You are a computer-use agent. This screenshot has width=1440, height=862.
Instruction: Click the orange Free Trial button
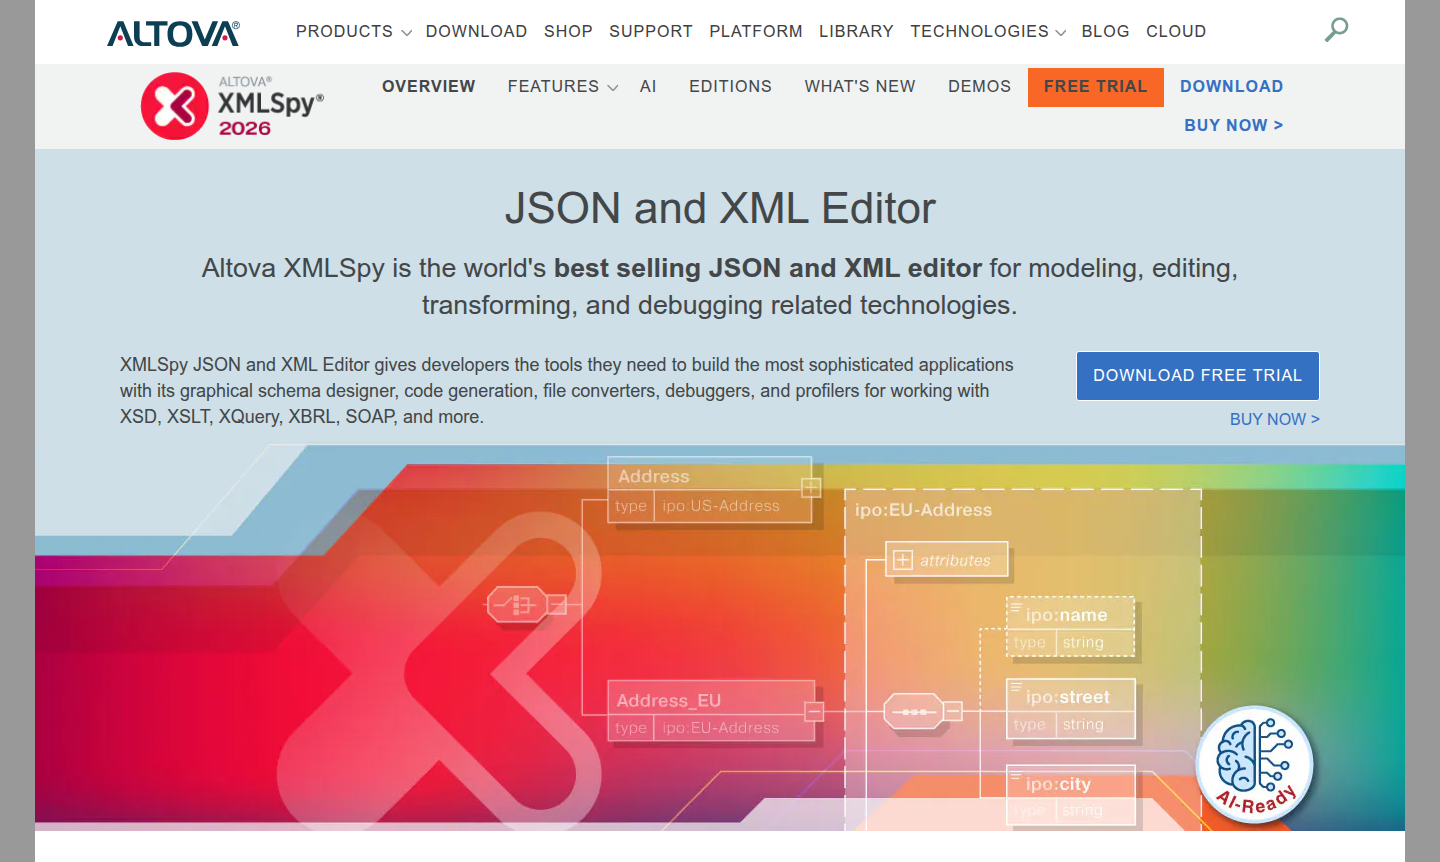pyautogui.click(x=1095, y=87)
